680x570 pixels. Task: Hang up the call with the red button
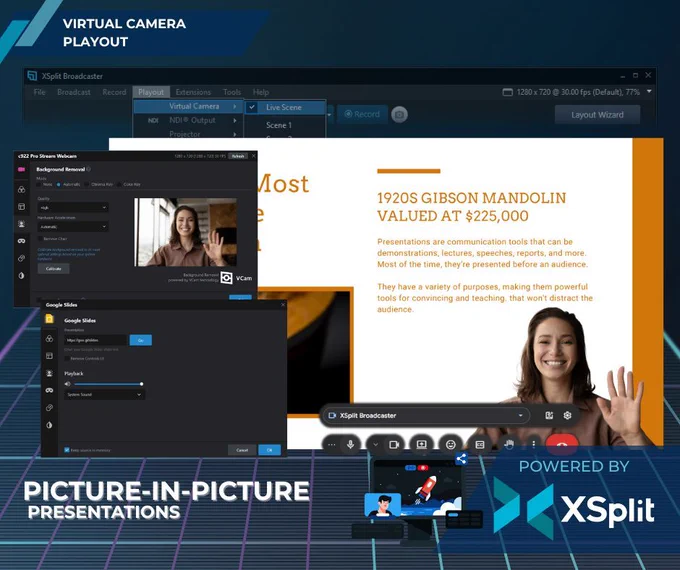point(562,444)
